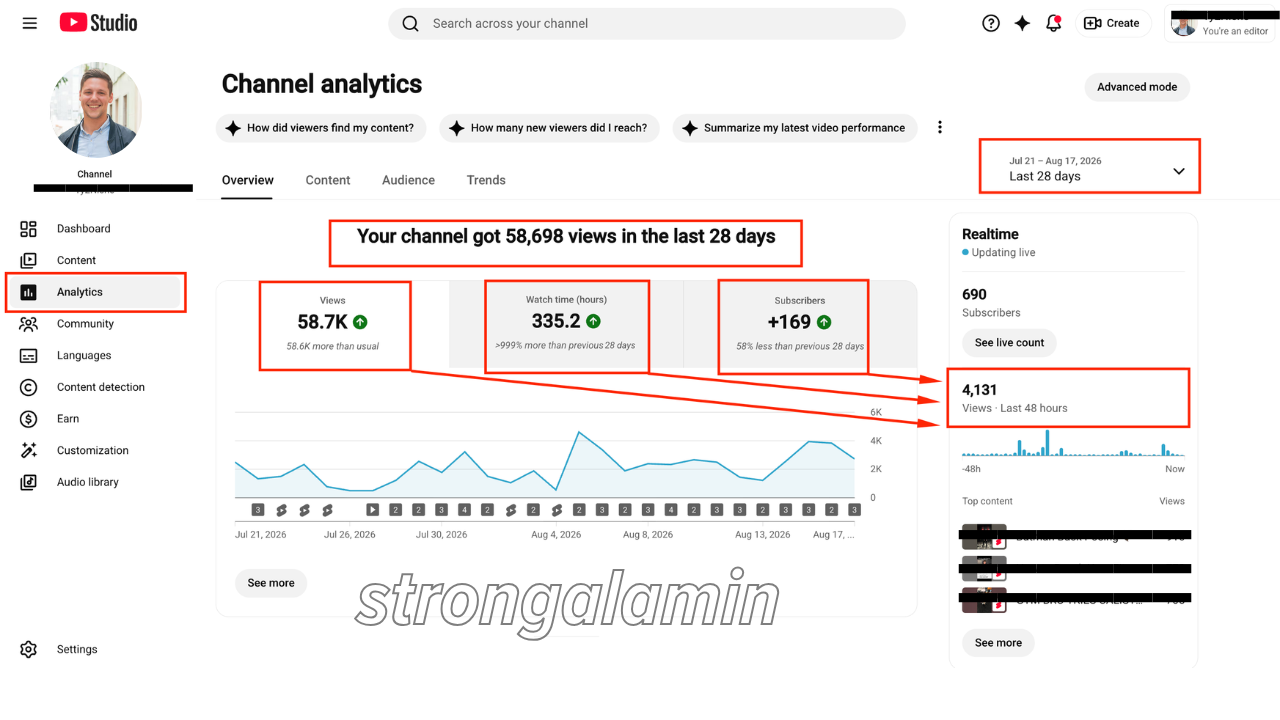Switch to the Content analytics tab
Viewport: 1280px width, 720px height.
tap(328, 180)
